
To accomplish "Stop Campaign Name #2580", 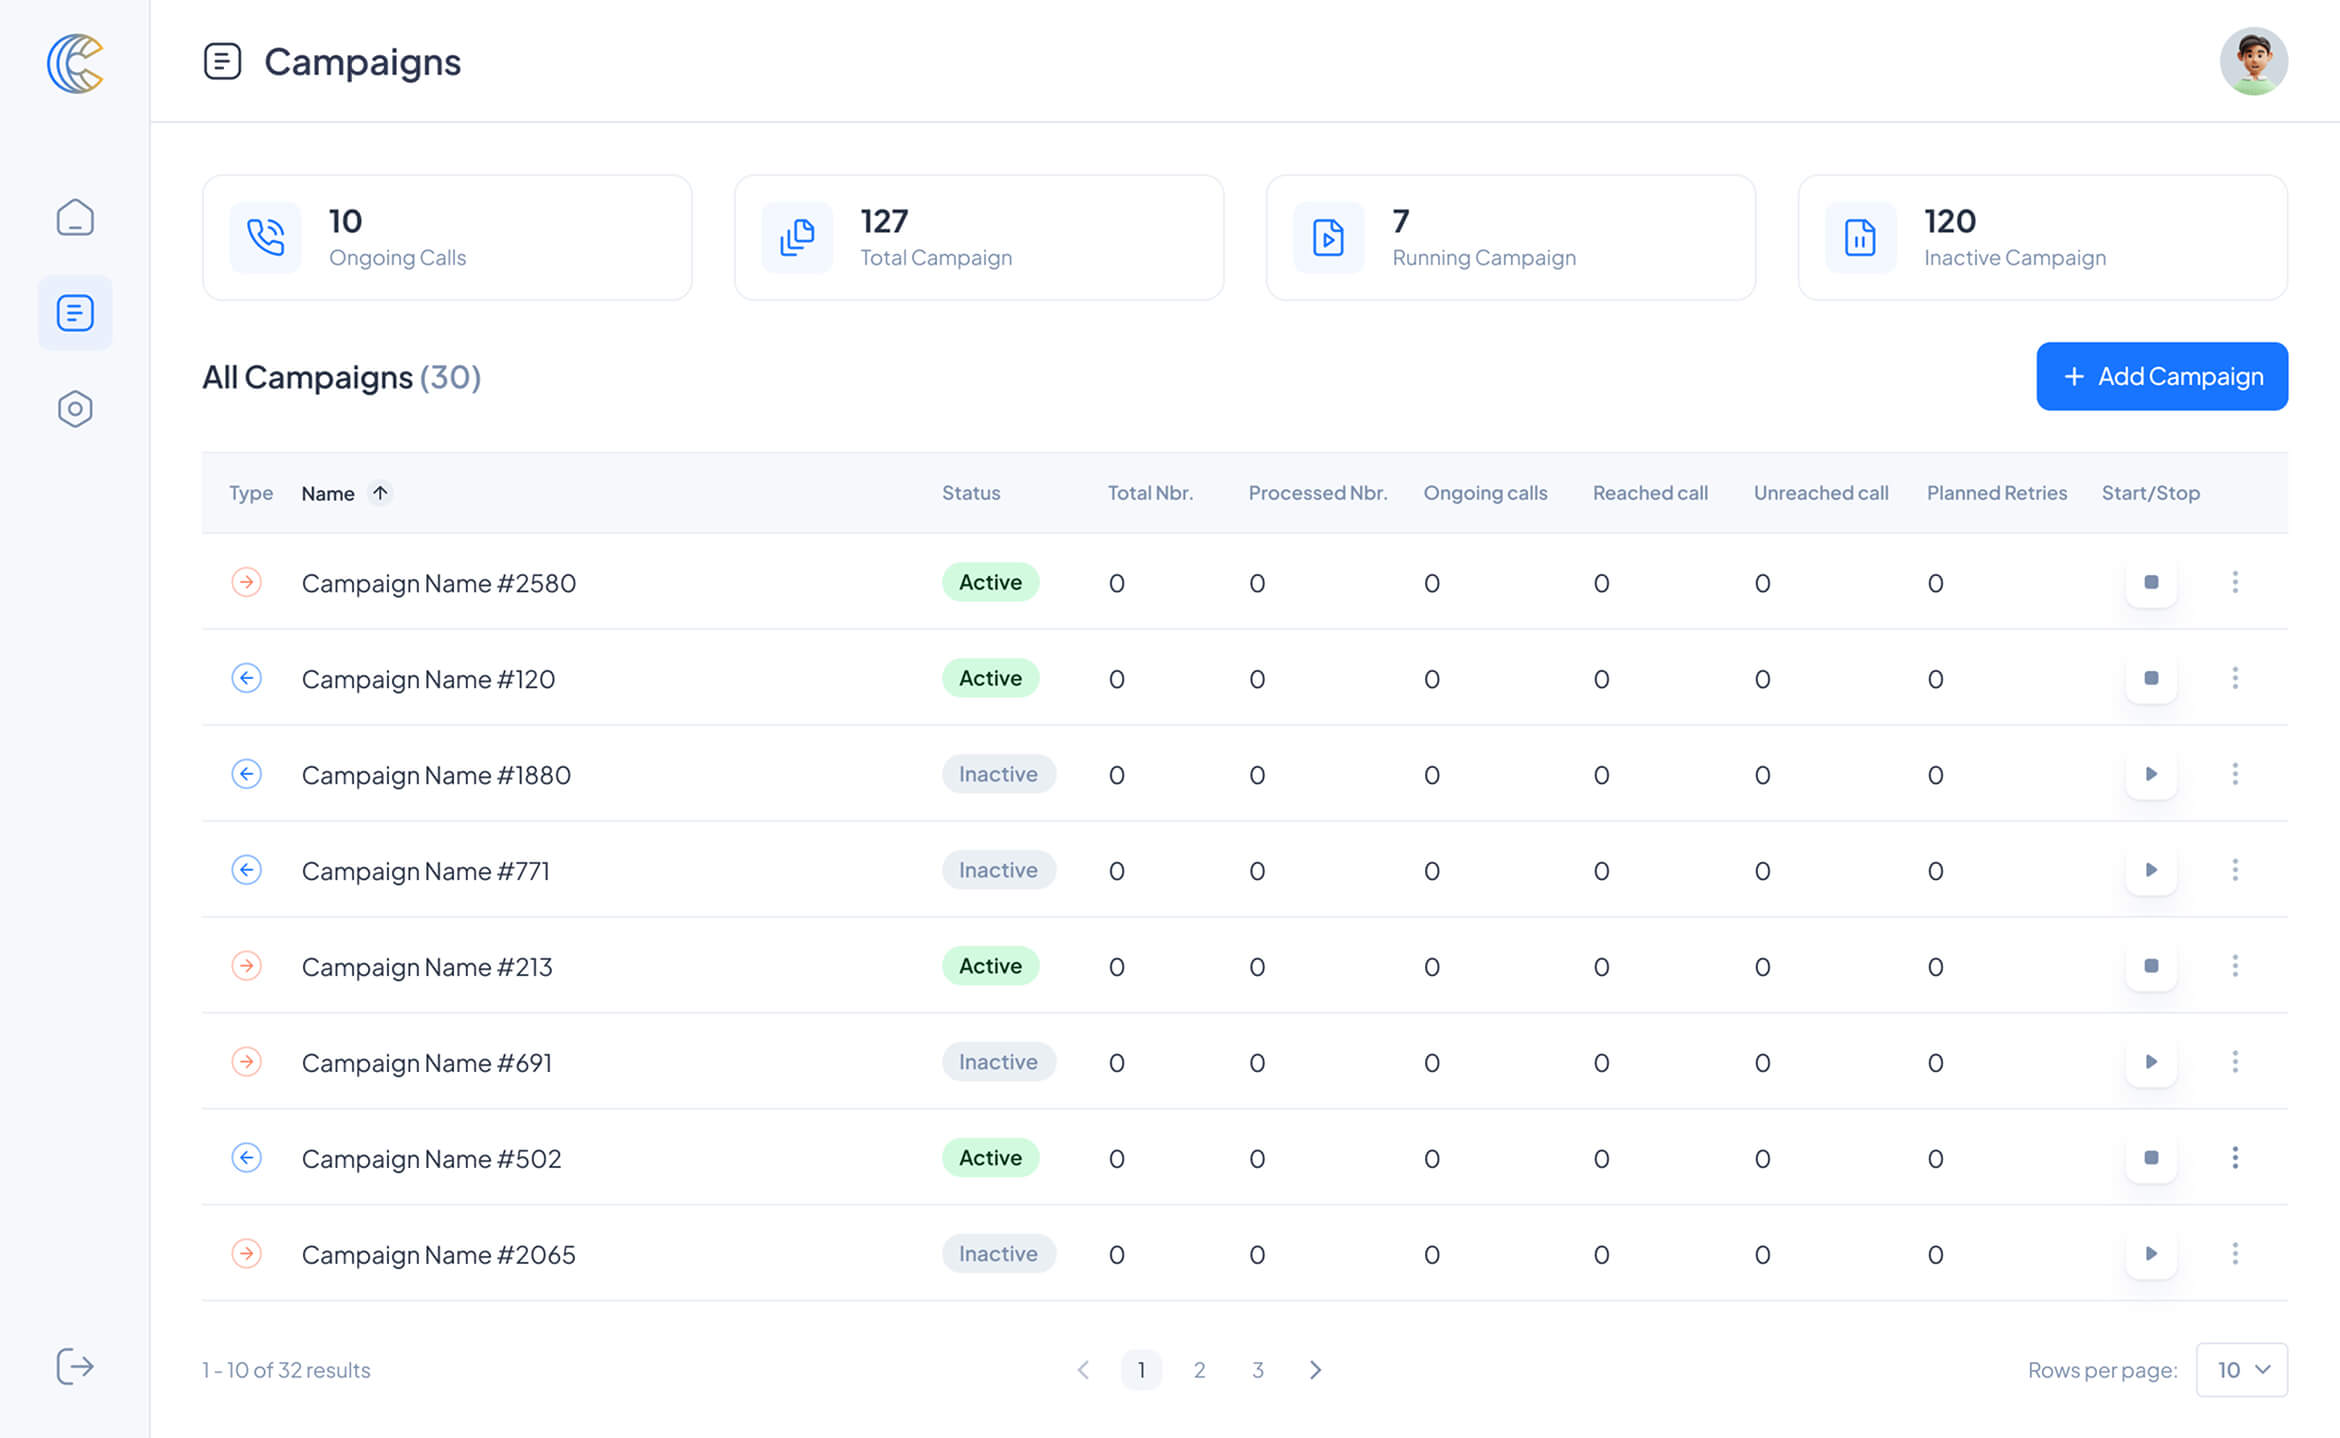I will 2151,582.
